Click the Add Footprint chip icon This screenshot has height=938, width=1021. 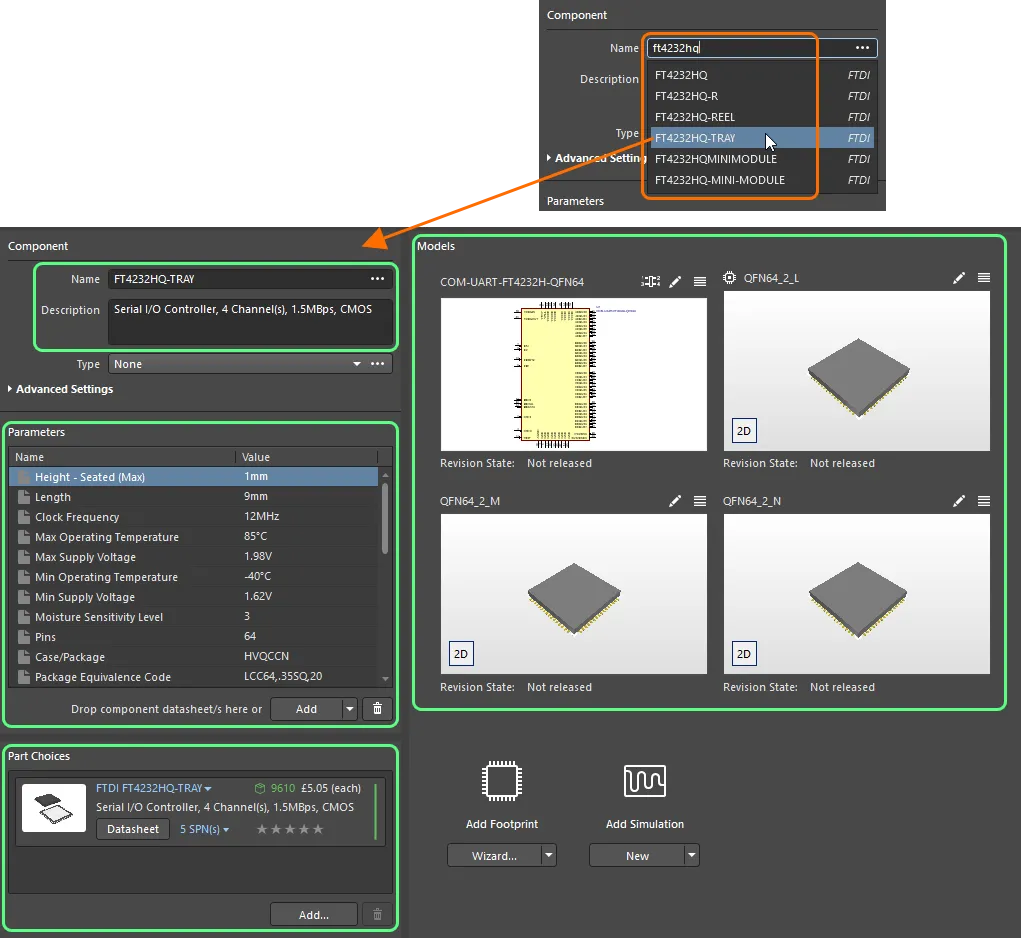[x=501, y=781]
